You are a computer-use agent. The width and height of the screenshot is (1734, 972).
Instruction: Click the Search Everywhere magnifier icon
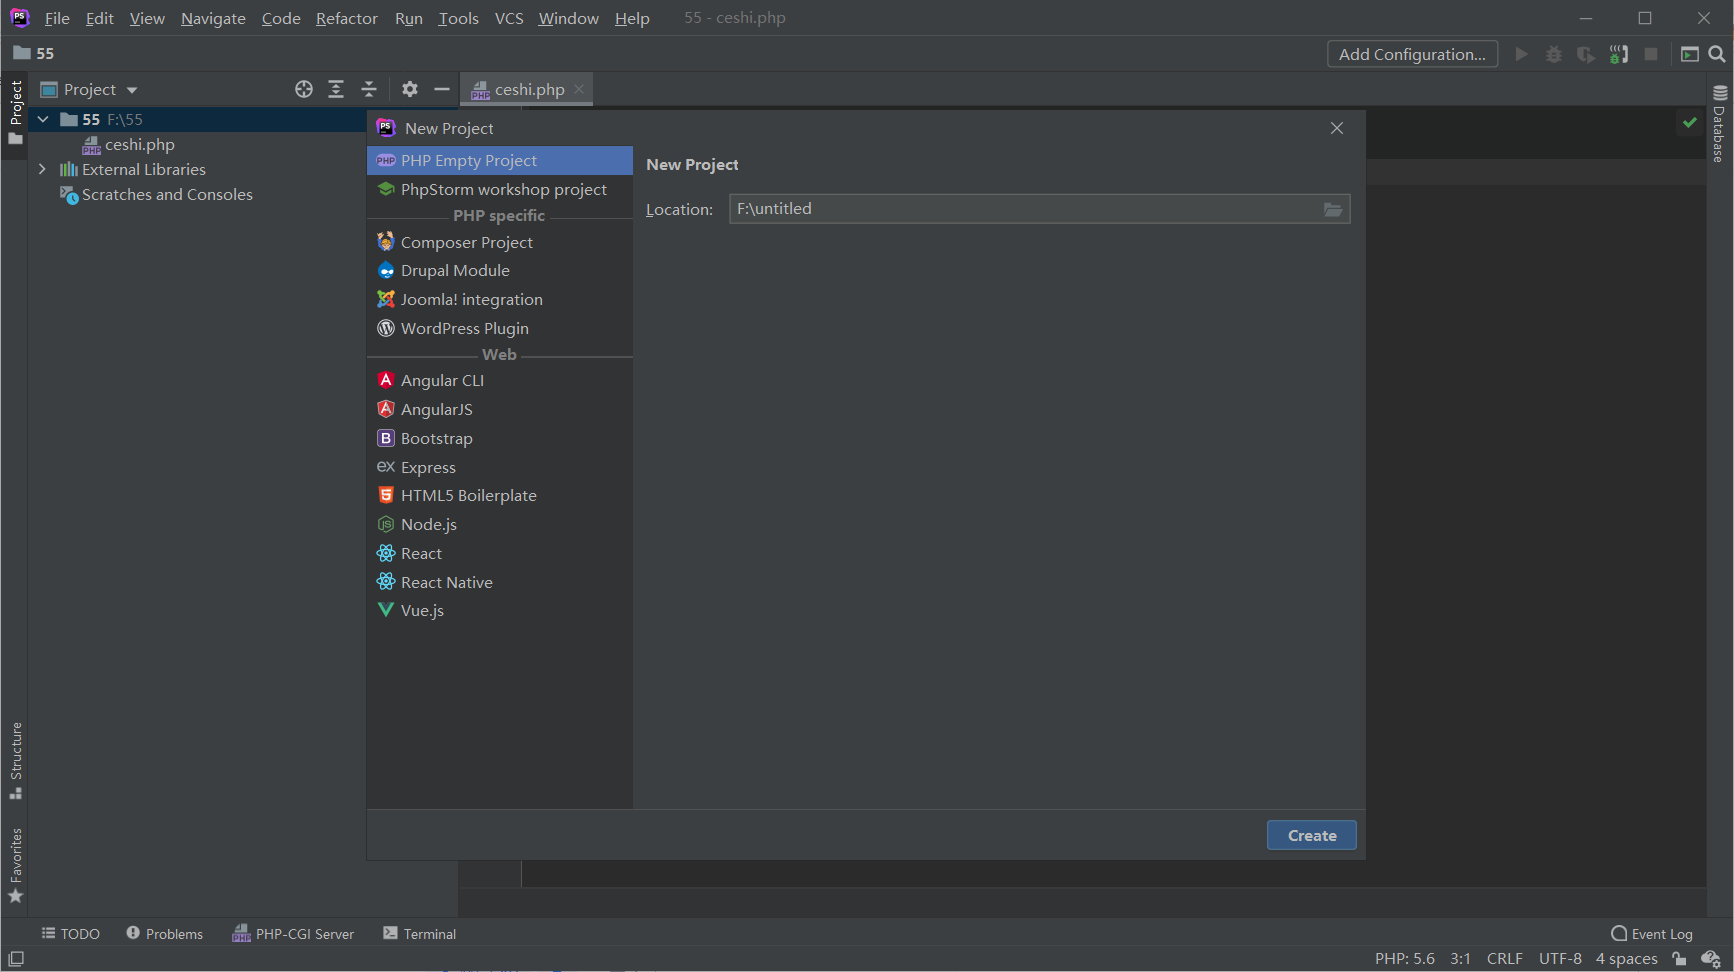(x=1717, y=54)
